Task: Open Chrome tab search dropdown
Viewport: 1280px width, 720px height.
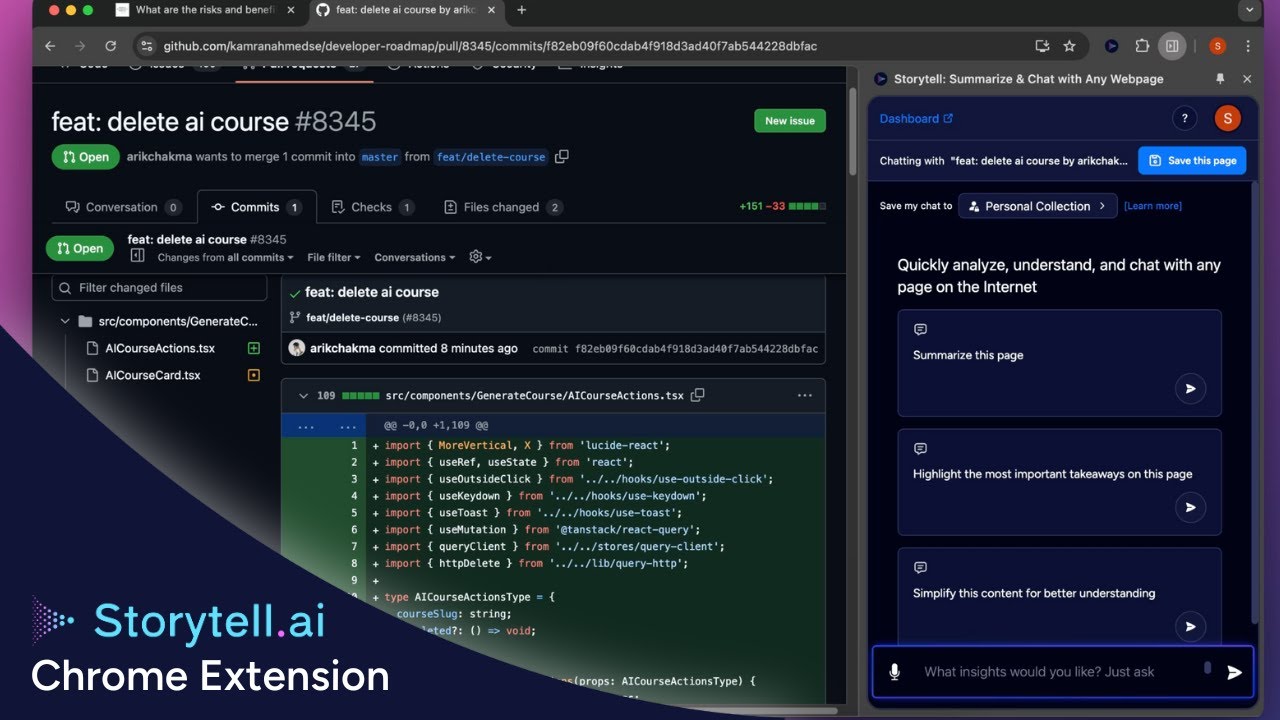Action: pos(1249,10)
